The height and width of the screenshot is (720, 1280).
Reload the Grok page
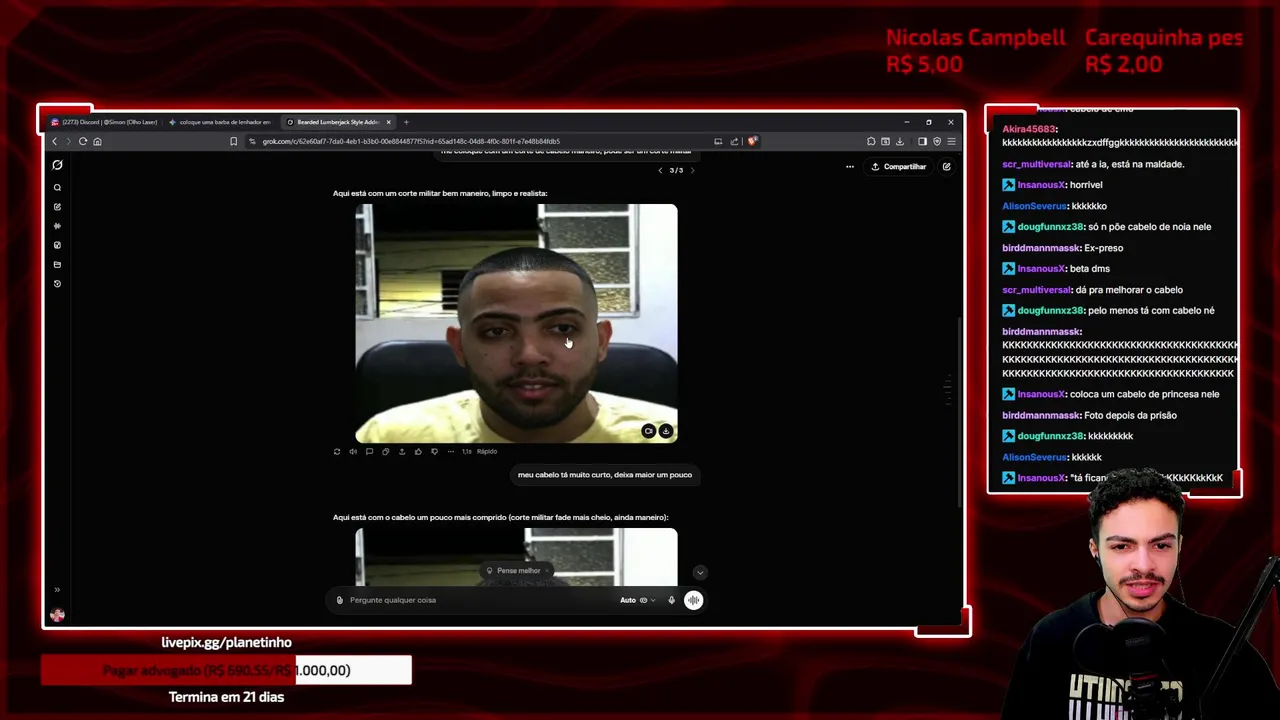tap(83, 141)
